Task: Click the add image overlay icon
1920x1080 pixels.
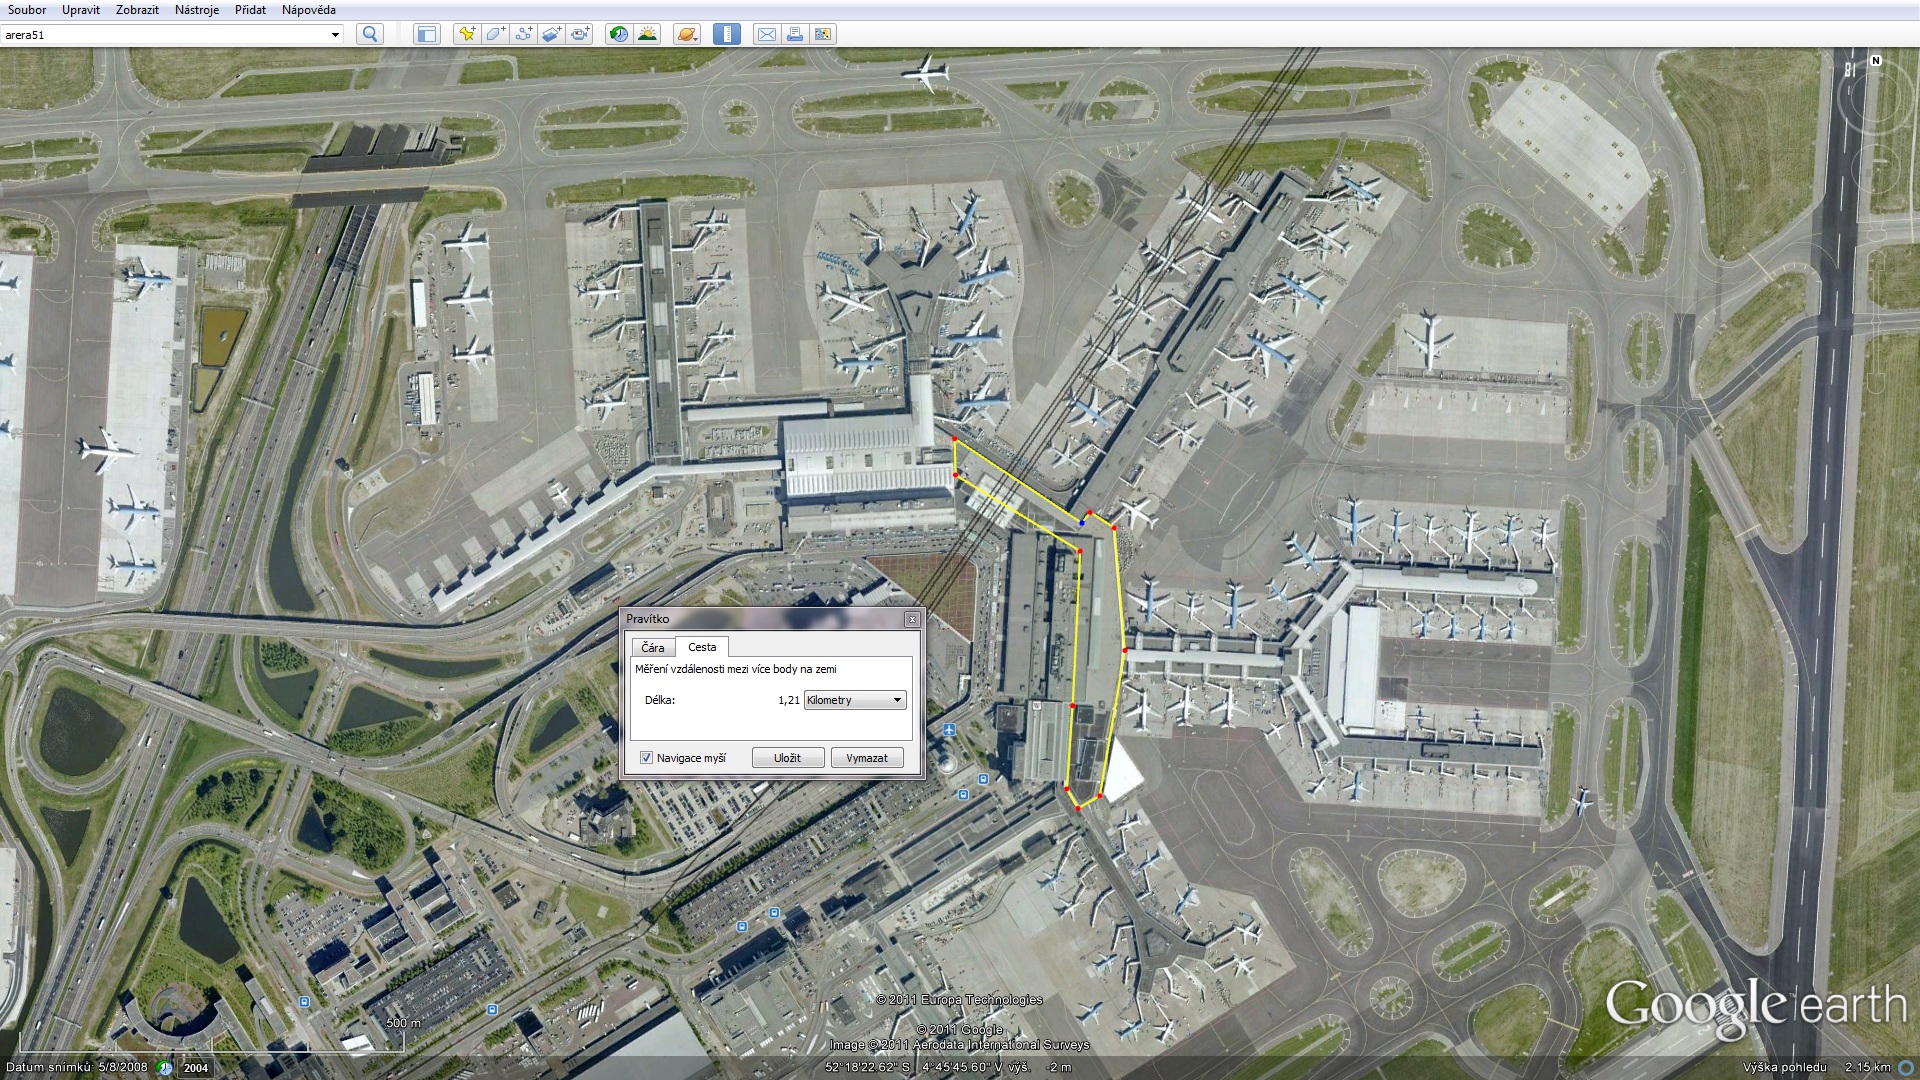Action: [x=552, y=34]
